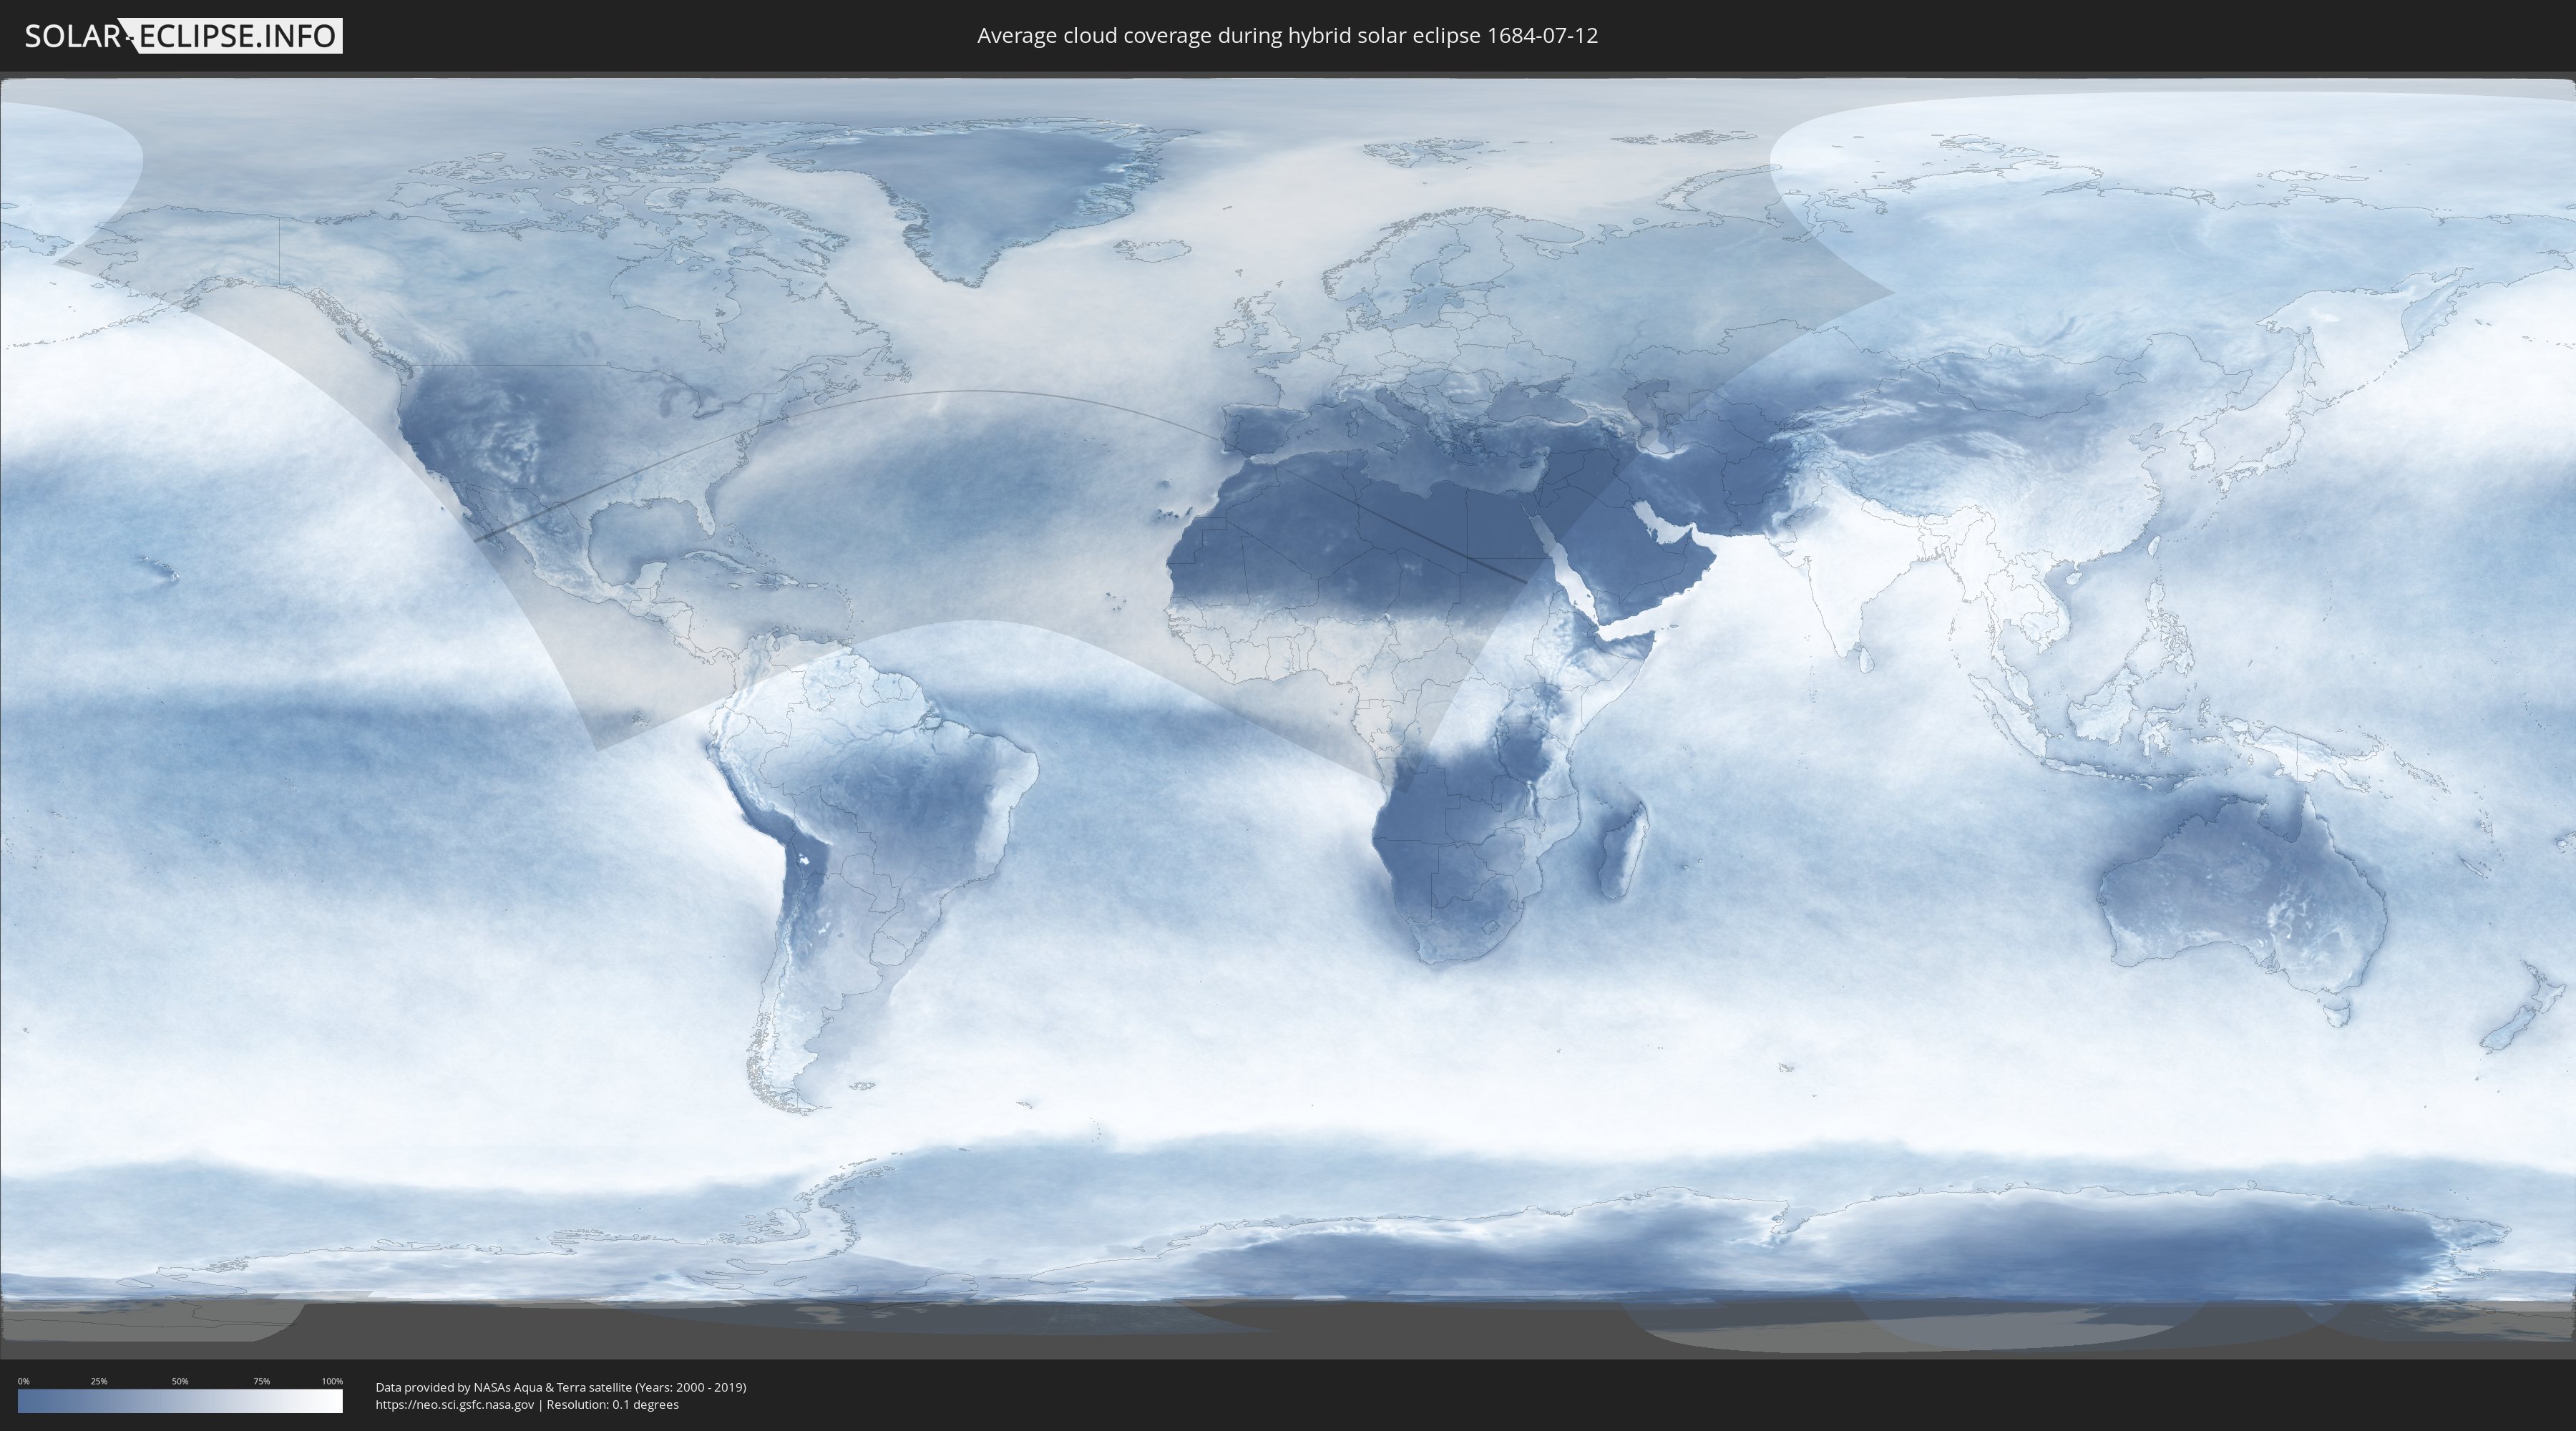This screenshot has width=2576, height=1431.
Task: Click the cloud coverage gradient legend bar
Action: coord(180,1401)
